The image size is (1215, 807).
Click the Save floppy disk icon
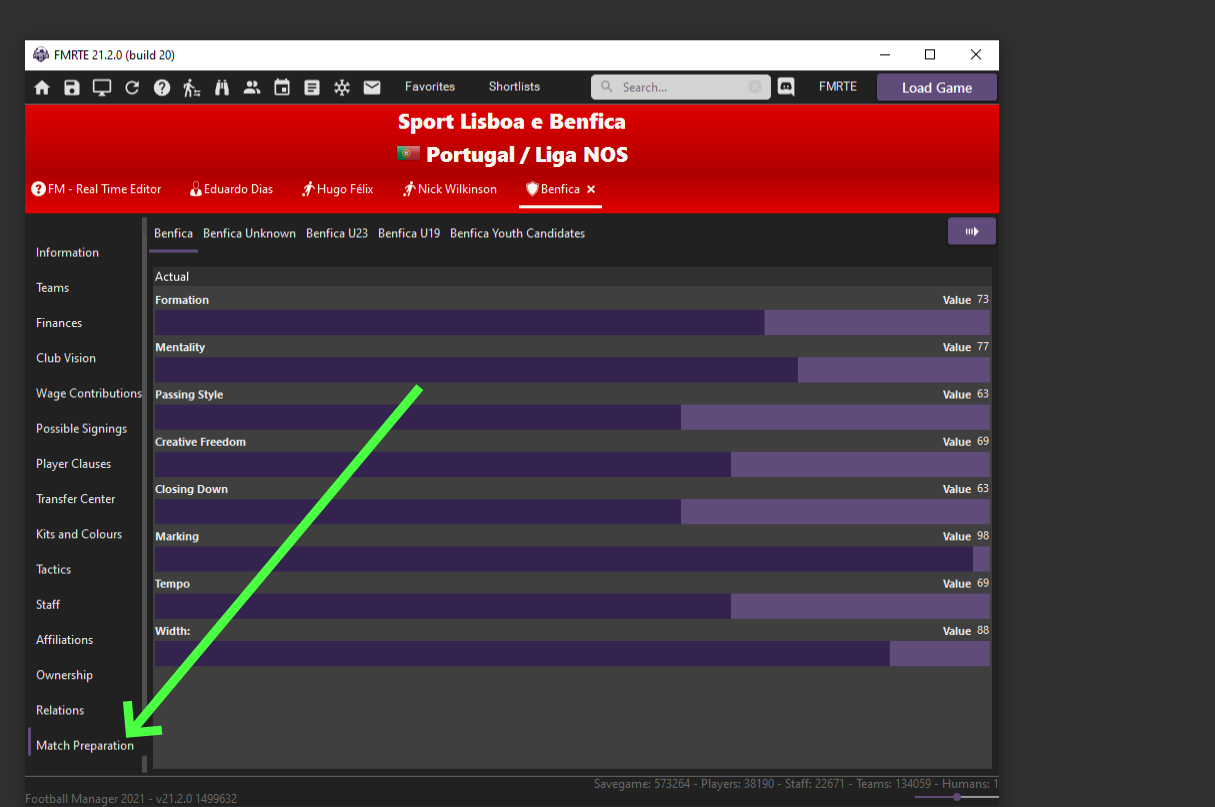click(x=72, y=88)
